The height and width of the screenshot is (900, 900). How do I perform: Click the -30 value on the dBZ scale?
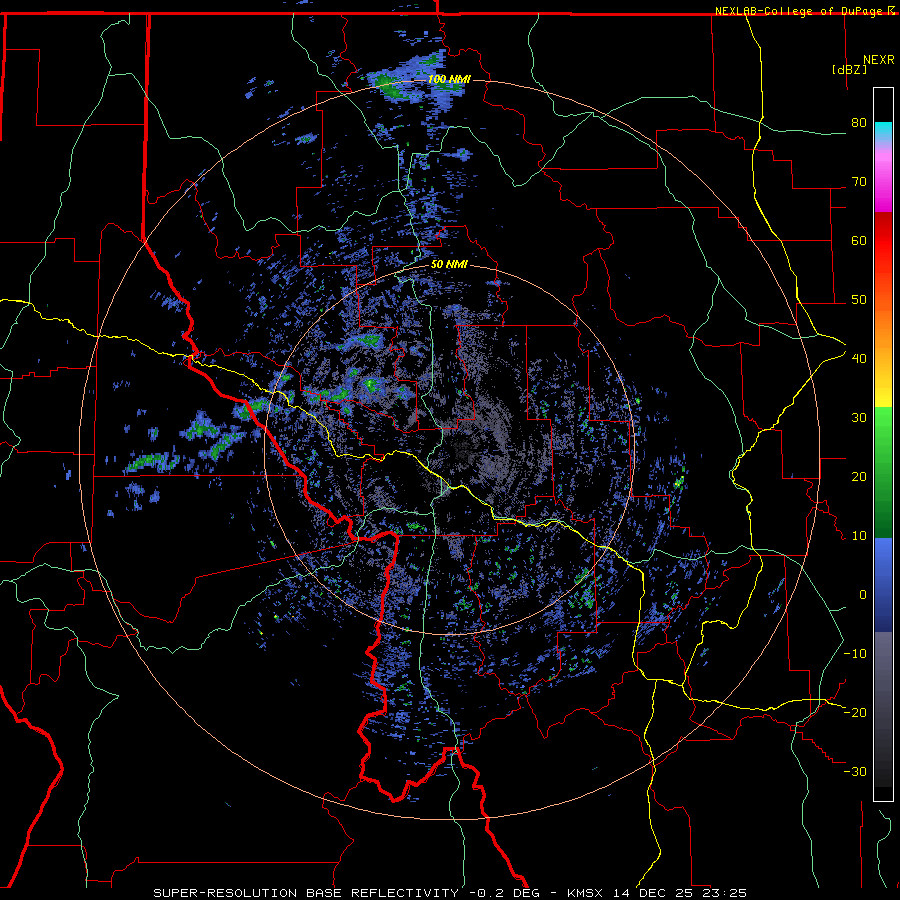pos(855,771)
